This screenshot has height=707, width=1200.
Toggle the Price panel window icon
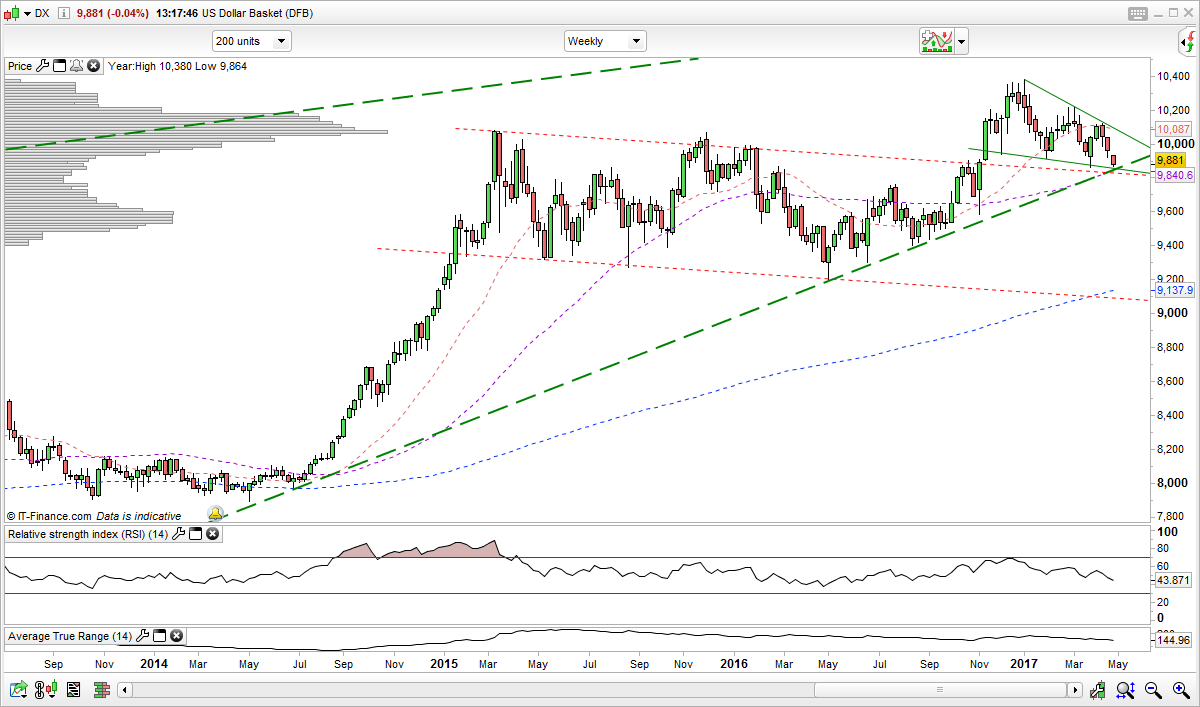point(59,66)
